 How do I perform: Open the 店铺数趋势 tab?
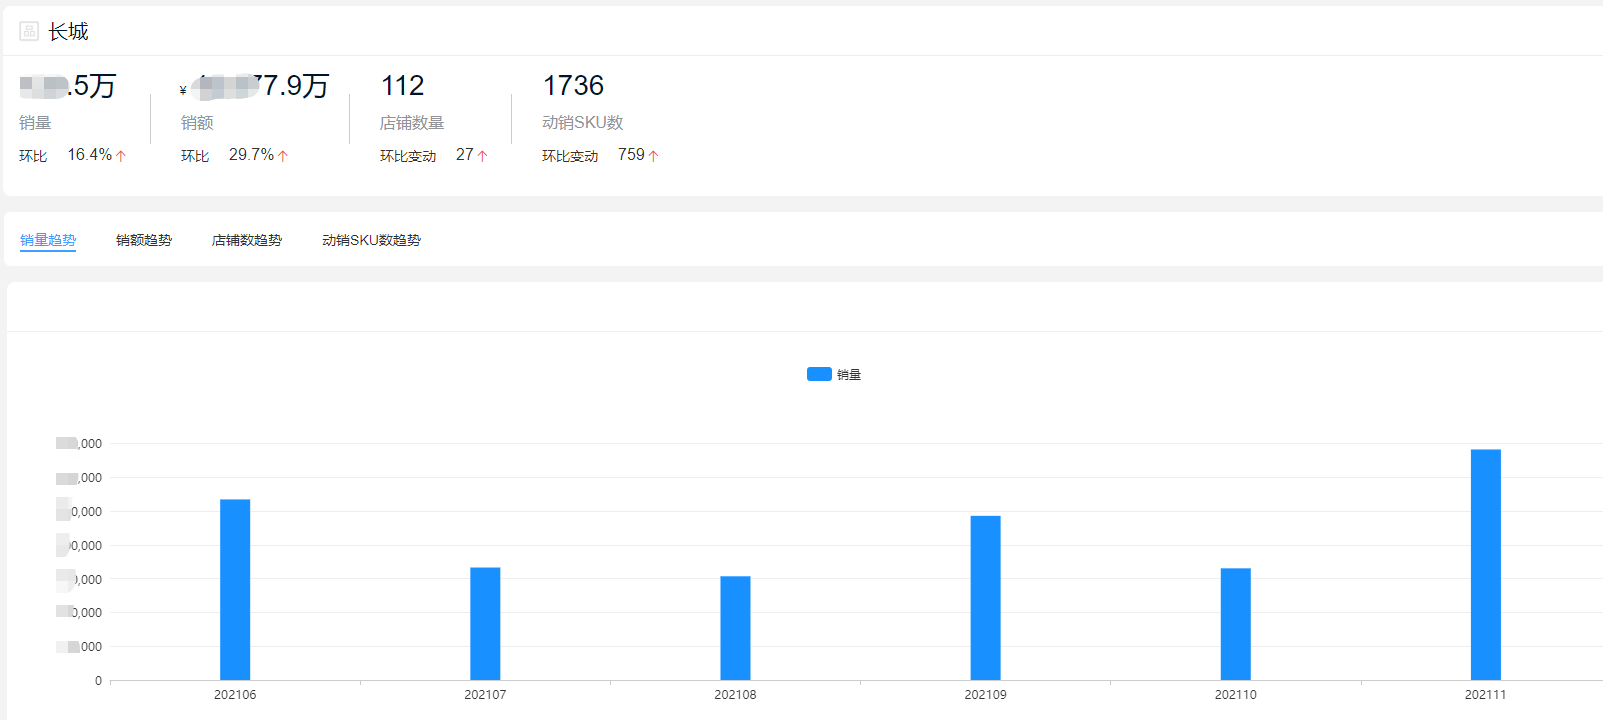coord(247,240)
